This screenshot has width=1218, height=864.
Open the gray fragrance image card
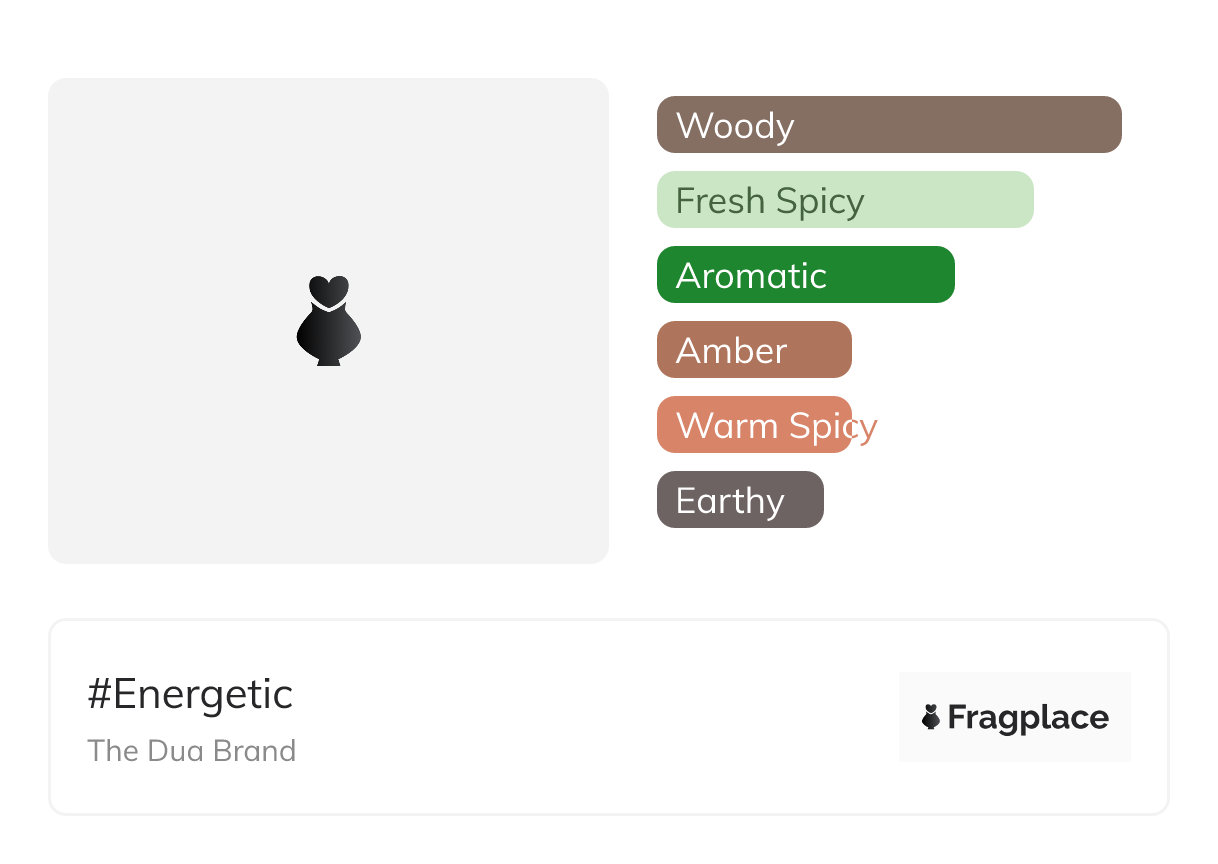pos(328,321)
